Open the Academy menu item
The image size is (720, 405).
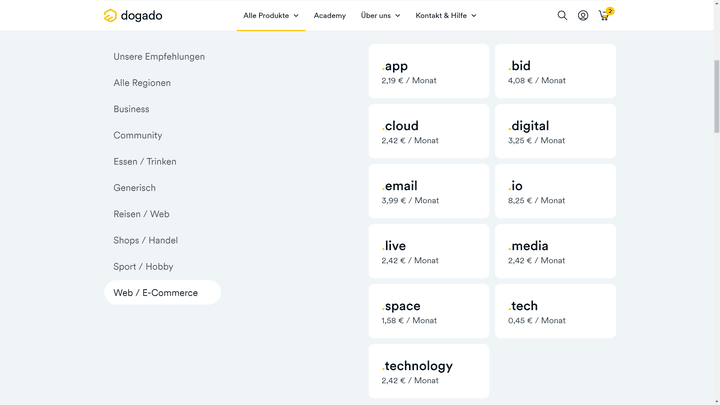tap(329, 15)
